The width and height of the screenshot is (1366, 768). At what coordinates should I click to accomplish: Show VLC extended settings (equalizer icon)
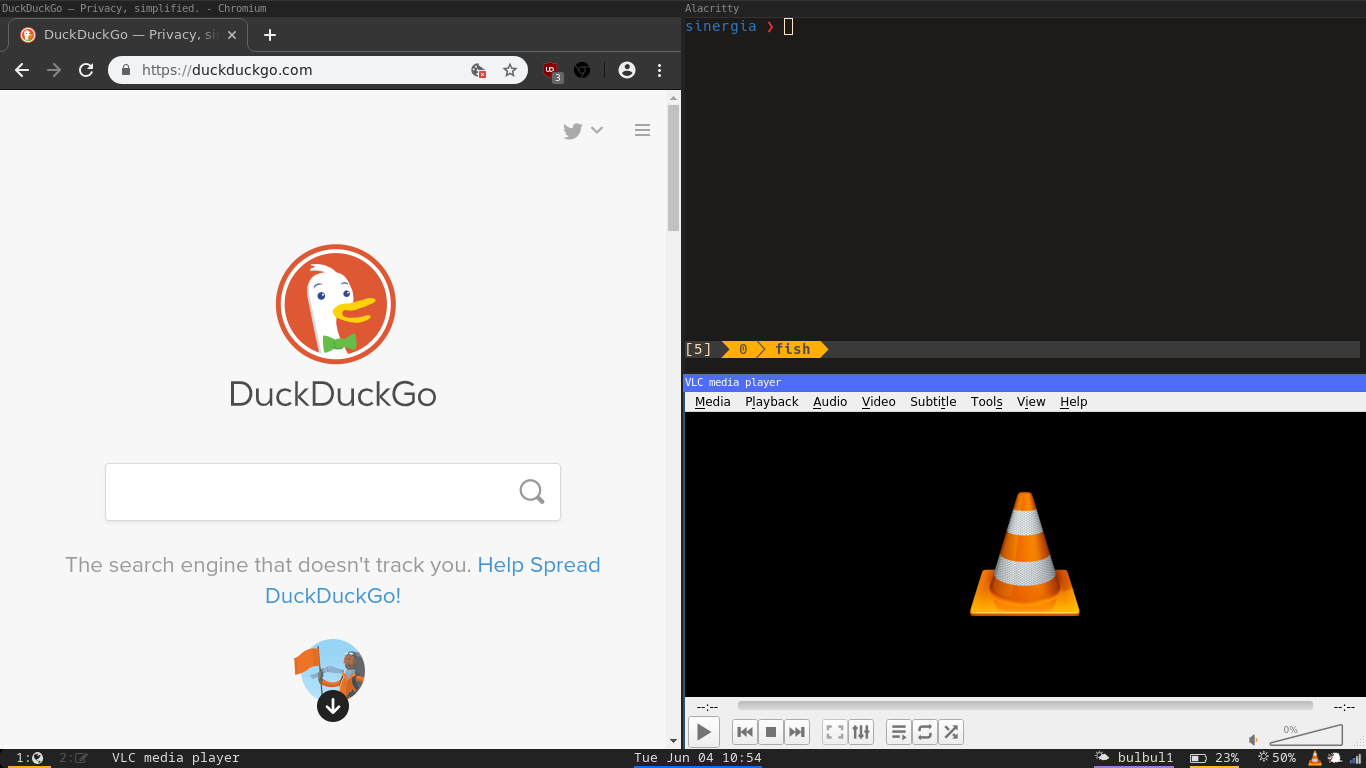point(861,732)
